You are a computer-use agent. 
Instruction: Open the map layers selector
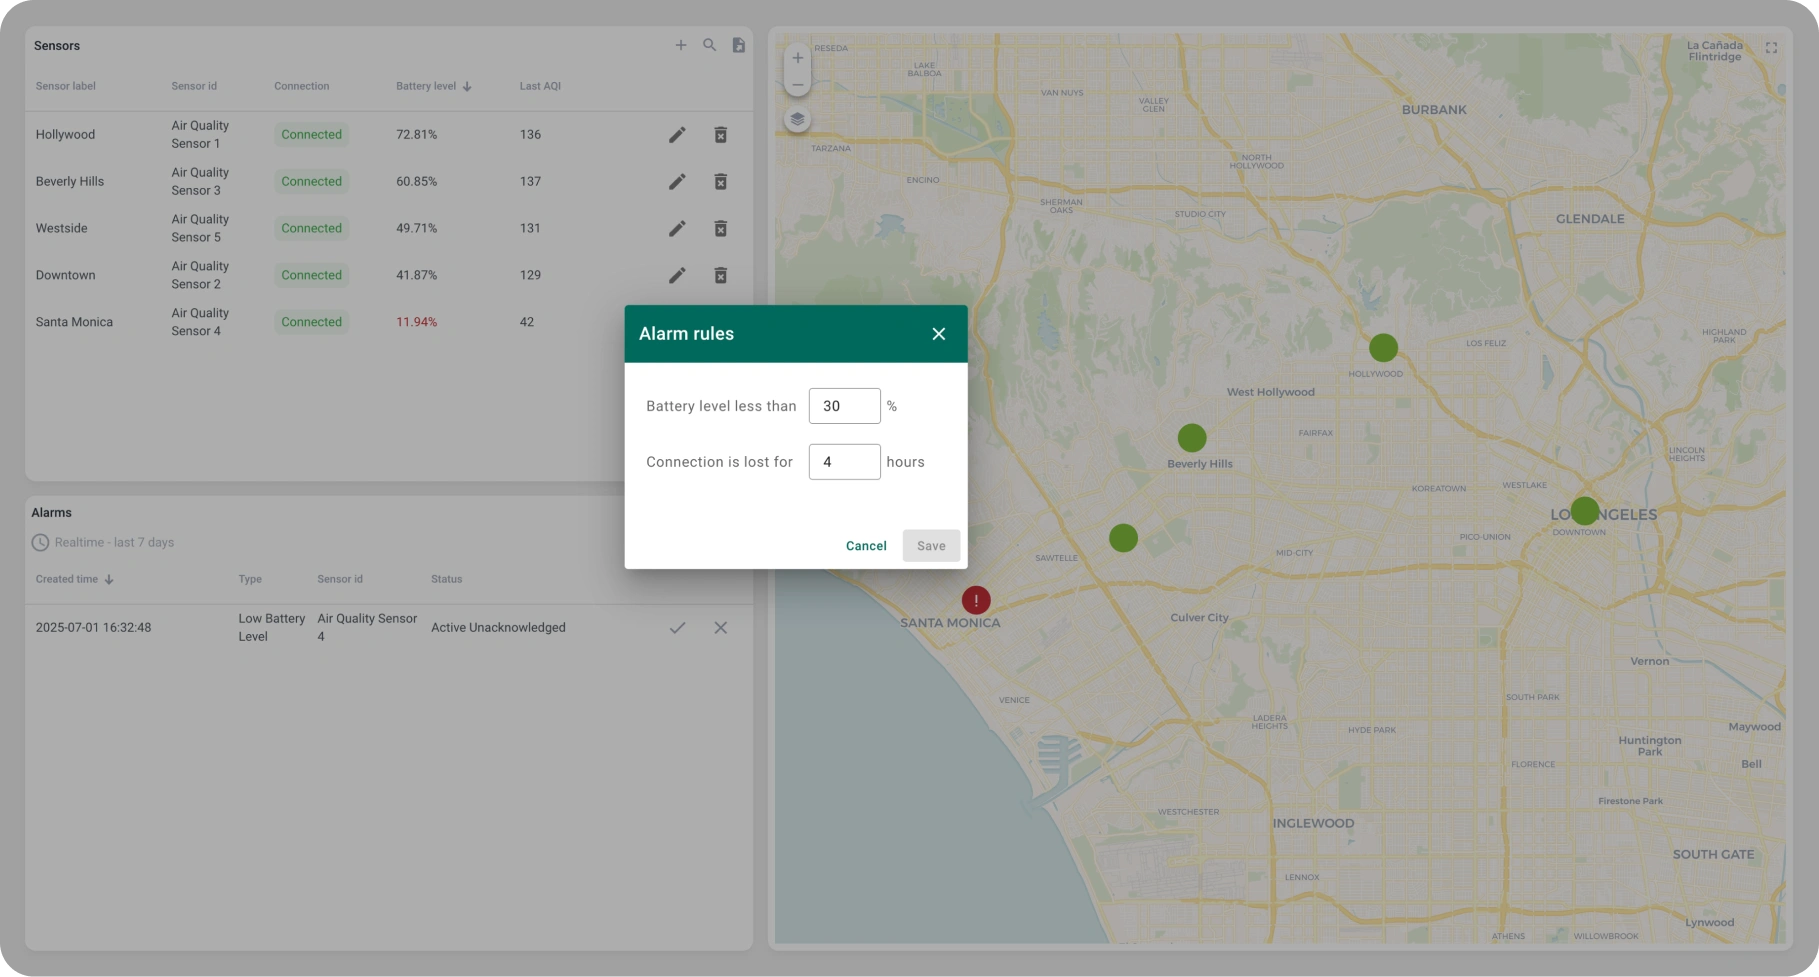(797, 119)
